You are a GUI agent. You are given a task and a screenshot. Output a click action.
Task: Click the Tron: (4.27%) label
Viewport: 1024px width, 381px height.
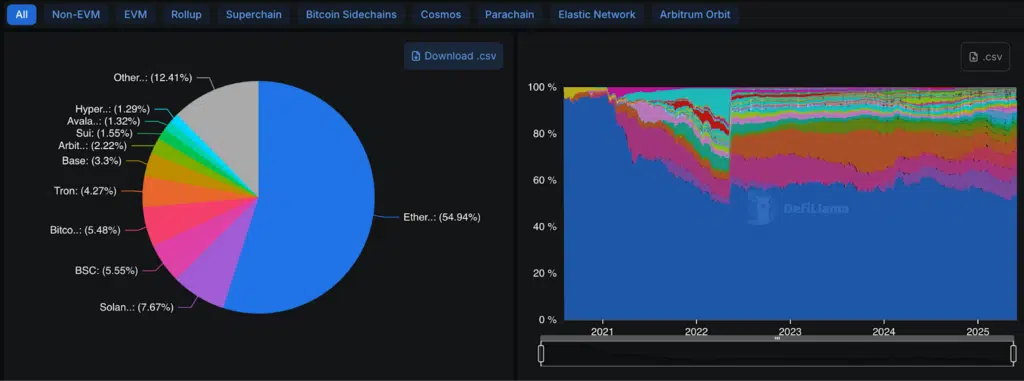86,191
